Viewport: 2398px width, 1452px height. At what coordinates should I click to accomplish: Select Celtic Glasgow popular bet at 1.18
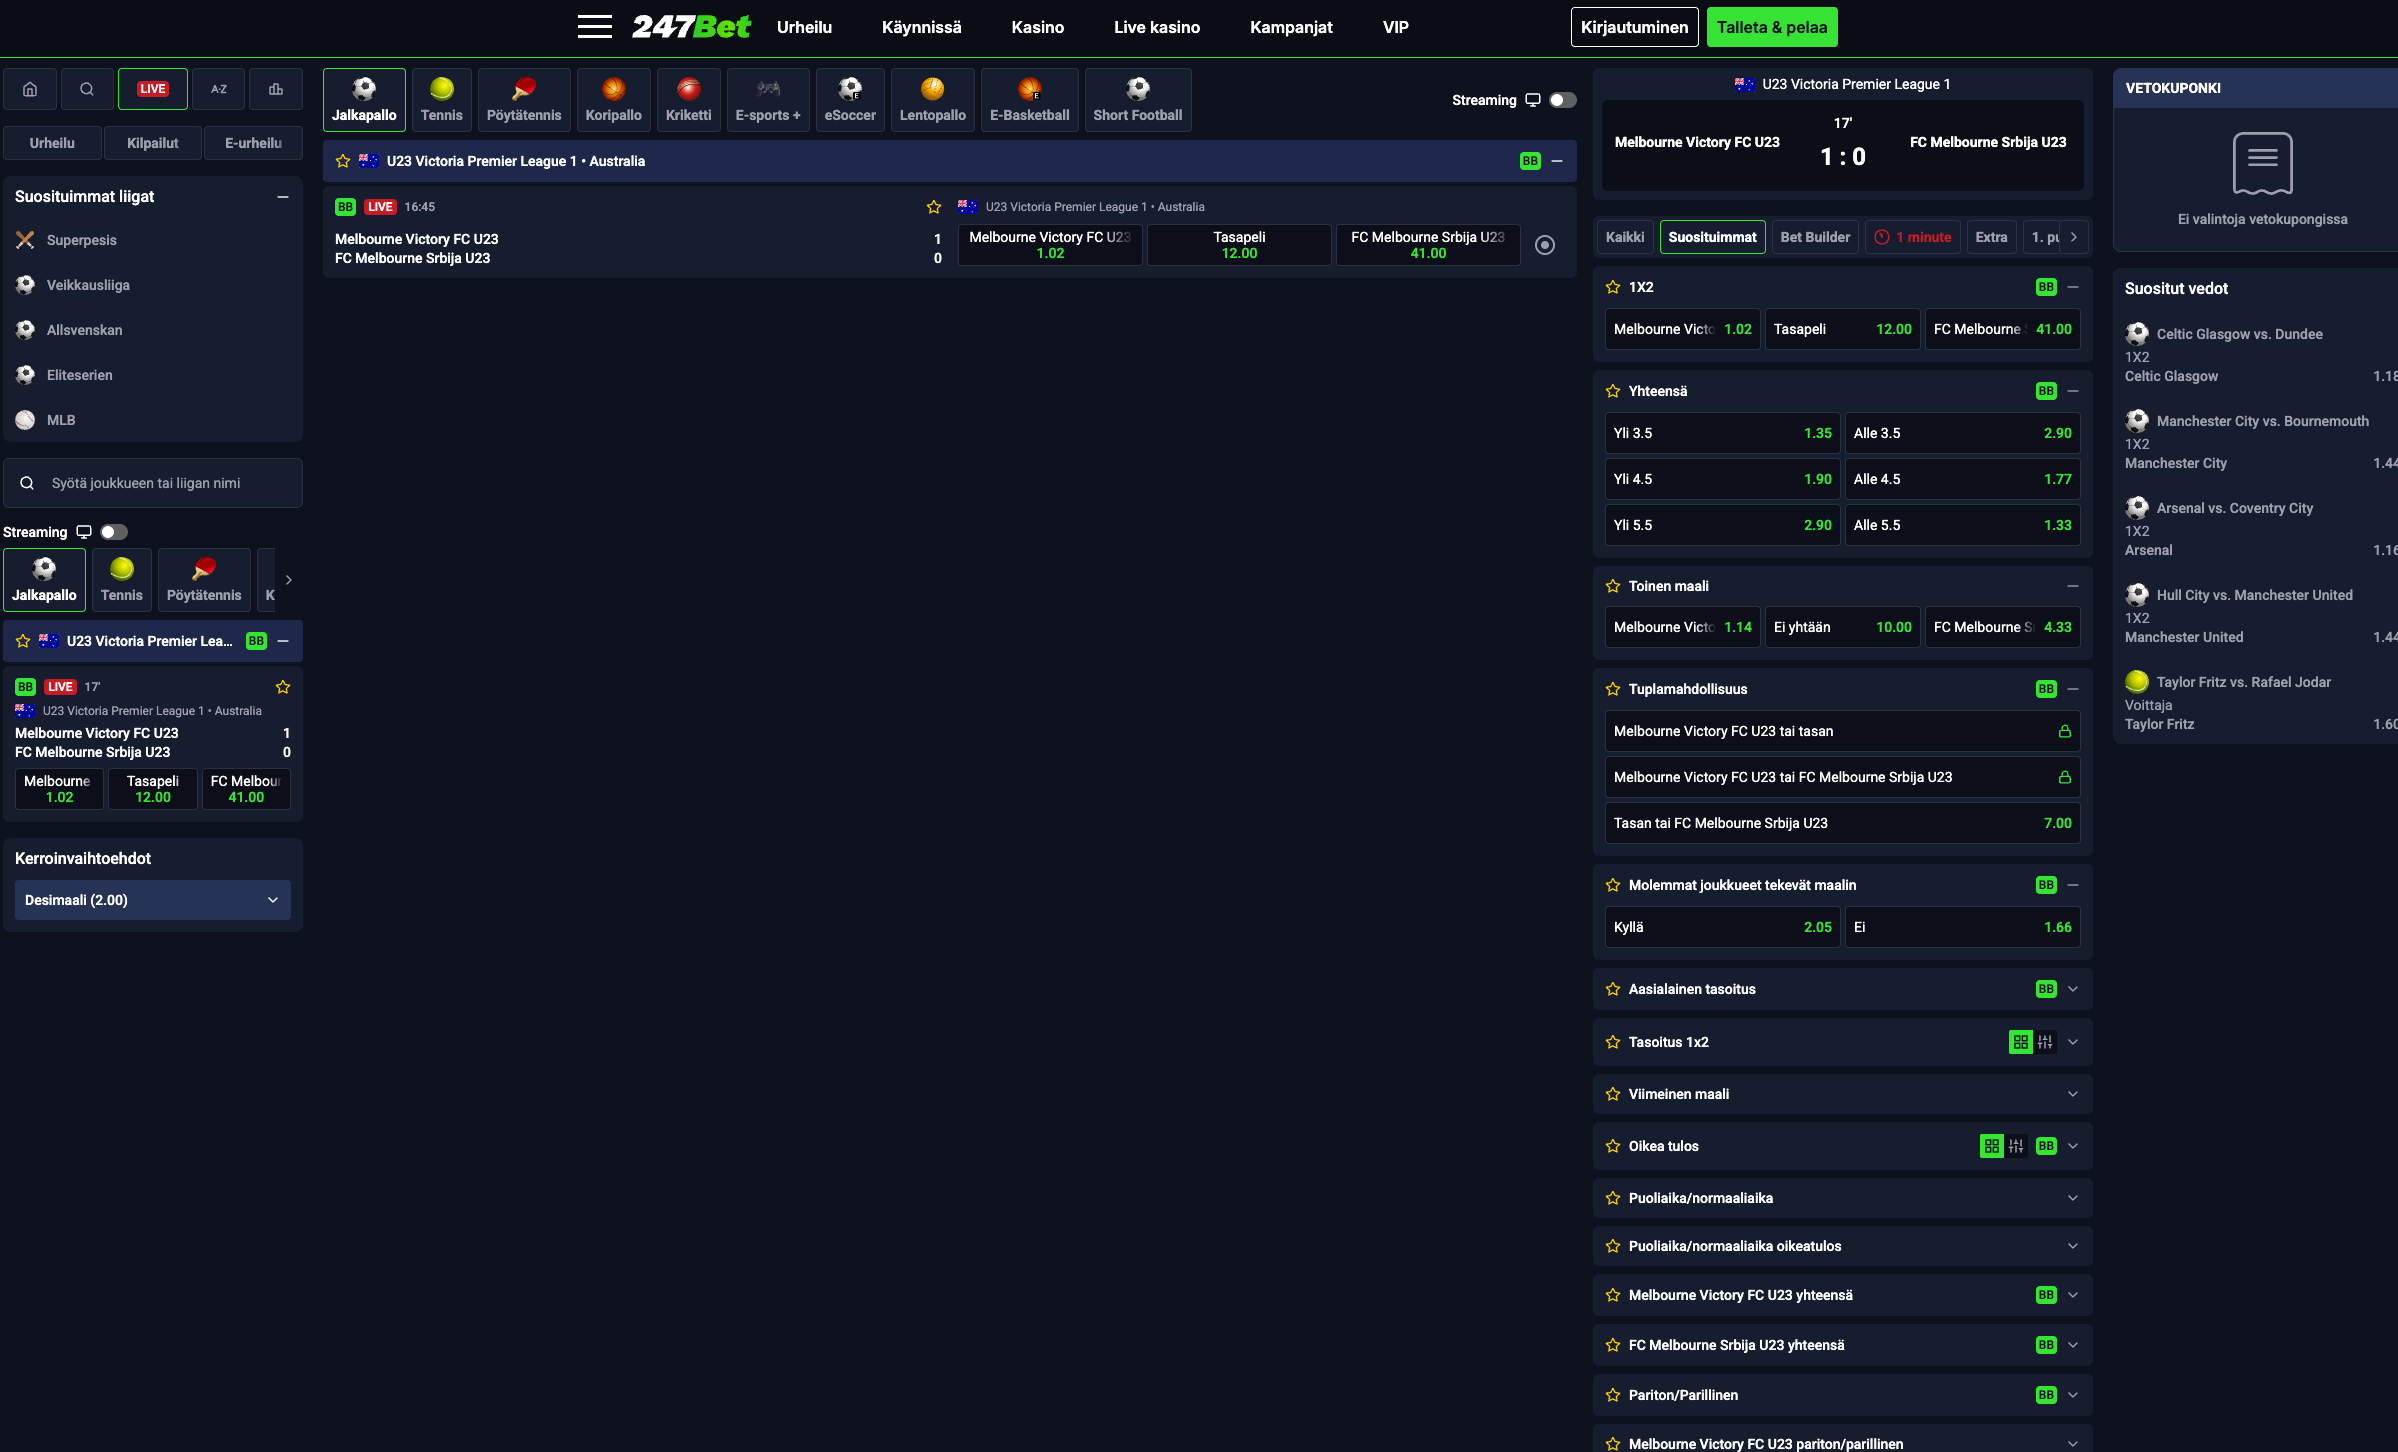2261,376
